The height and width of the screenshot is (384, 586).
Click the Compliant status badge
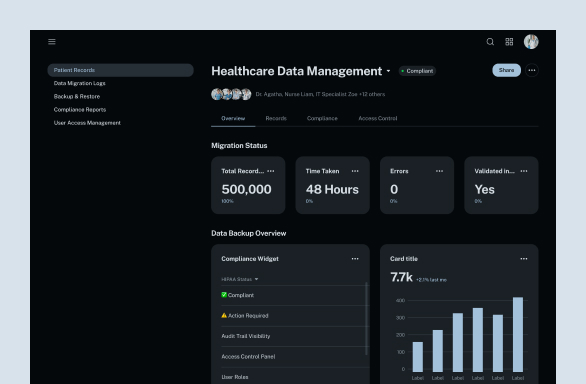coord(417,71)
